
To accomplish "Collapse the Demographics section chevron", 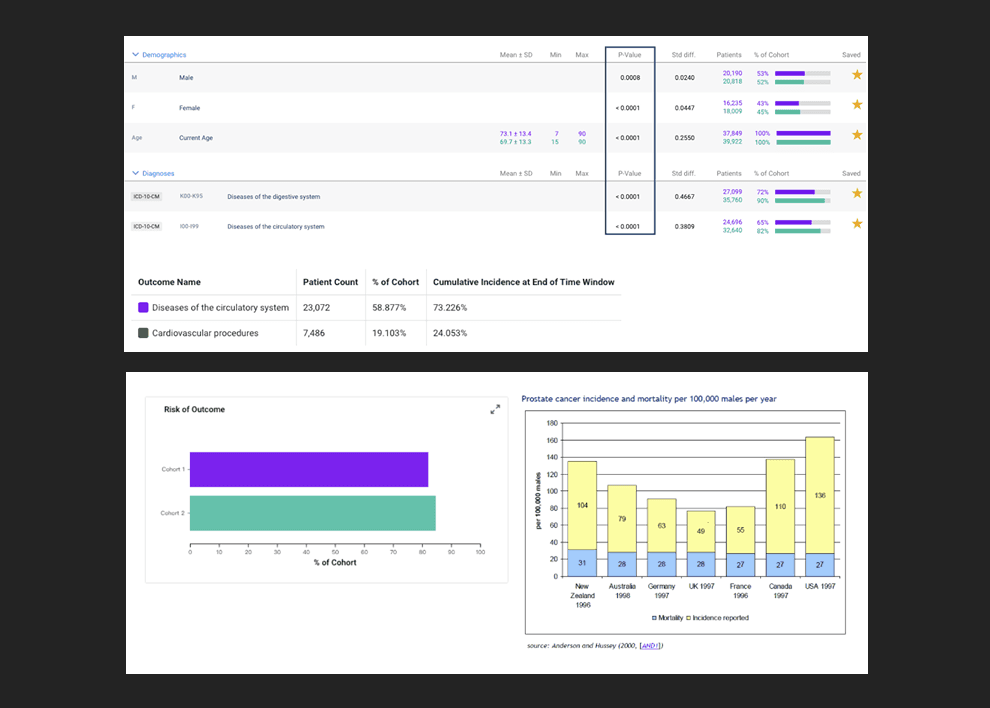I will [135, 55].
